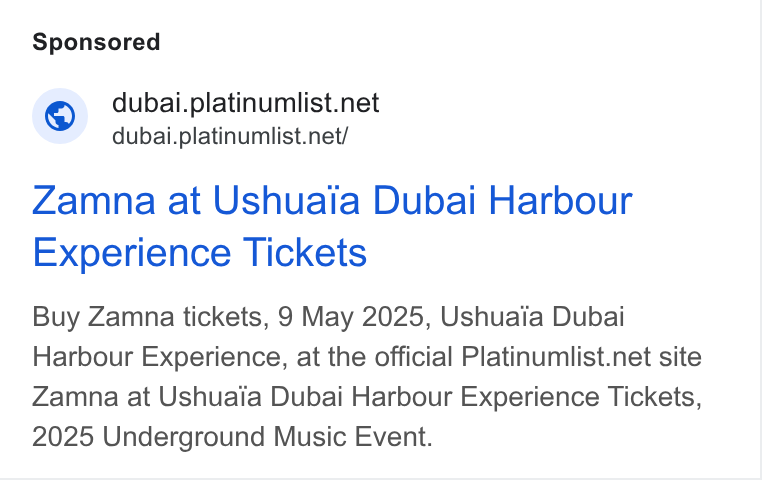This screenshot has height=480, width=762.
Task: Click the word "Zamna" in blue headline
Action: point(94,200)
